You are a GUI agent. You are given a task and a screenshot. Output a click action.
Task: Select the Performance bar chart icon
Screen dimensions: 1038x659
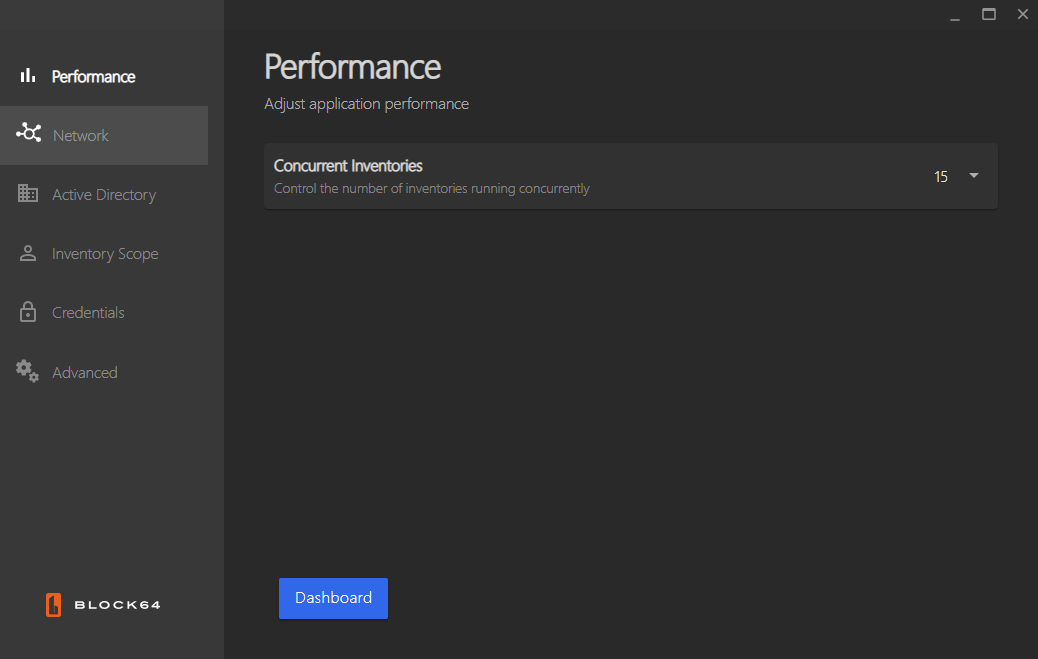[27, 74]
